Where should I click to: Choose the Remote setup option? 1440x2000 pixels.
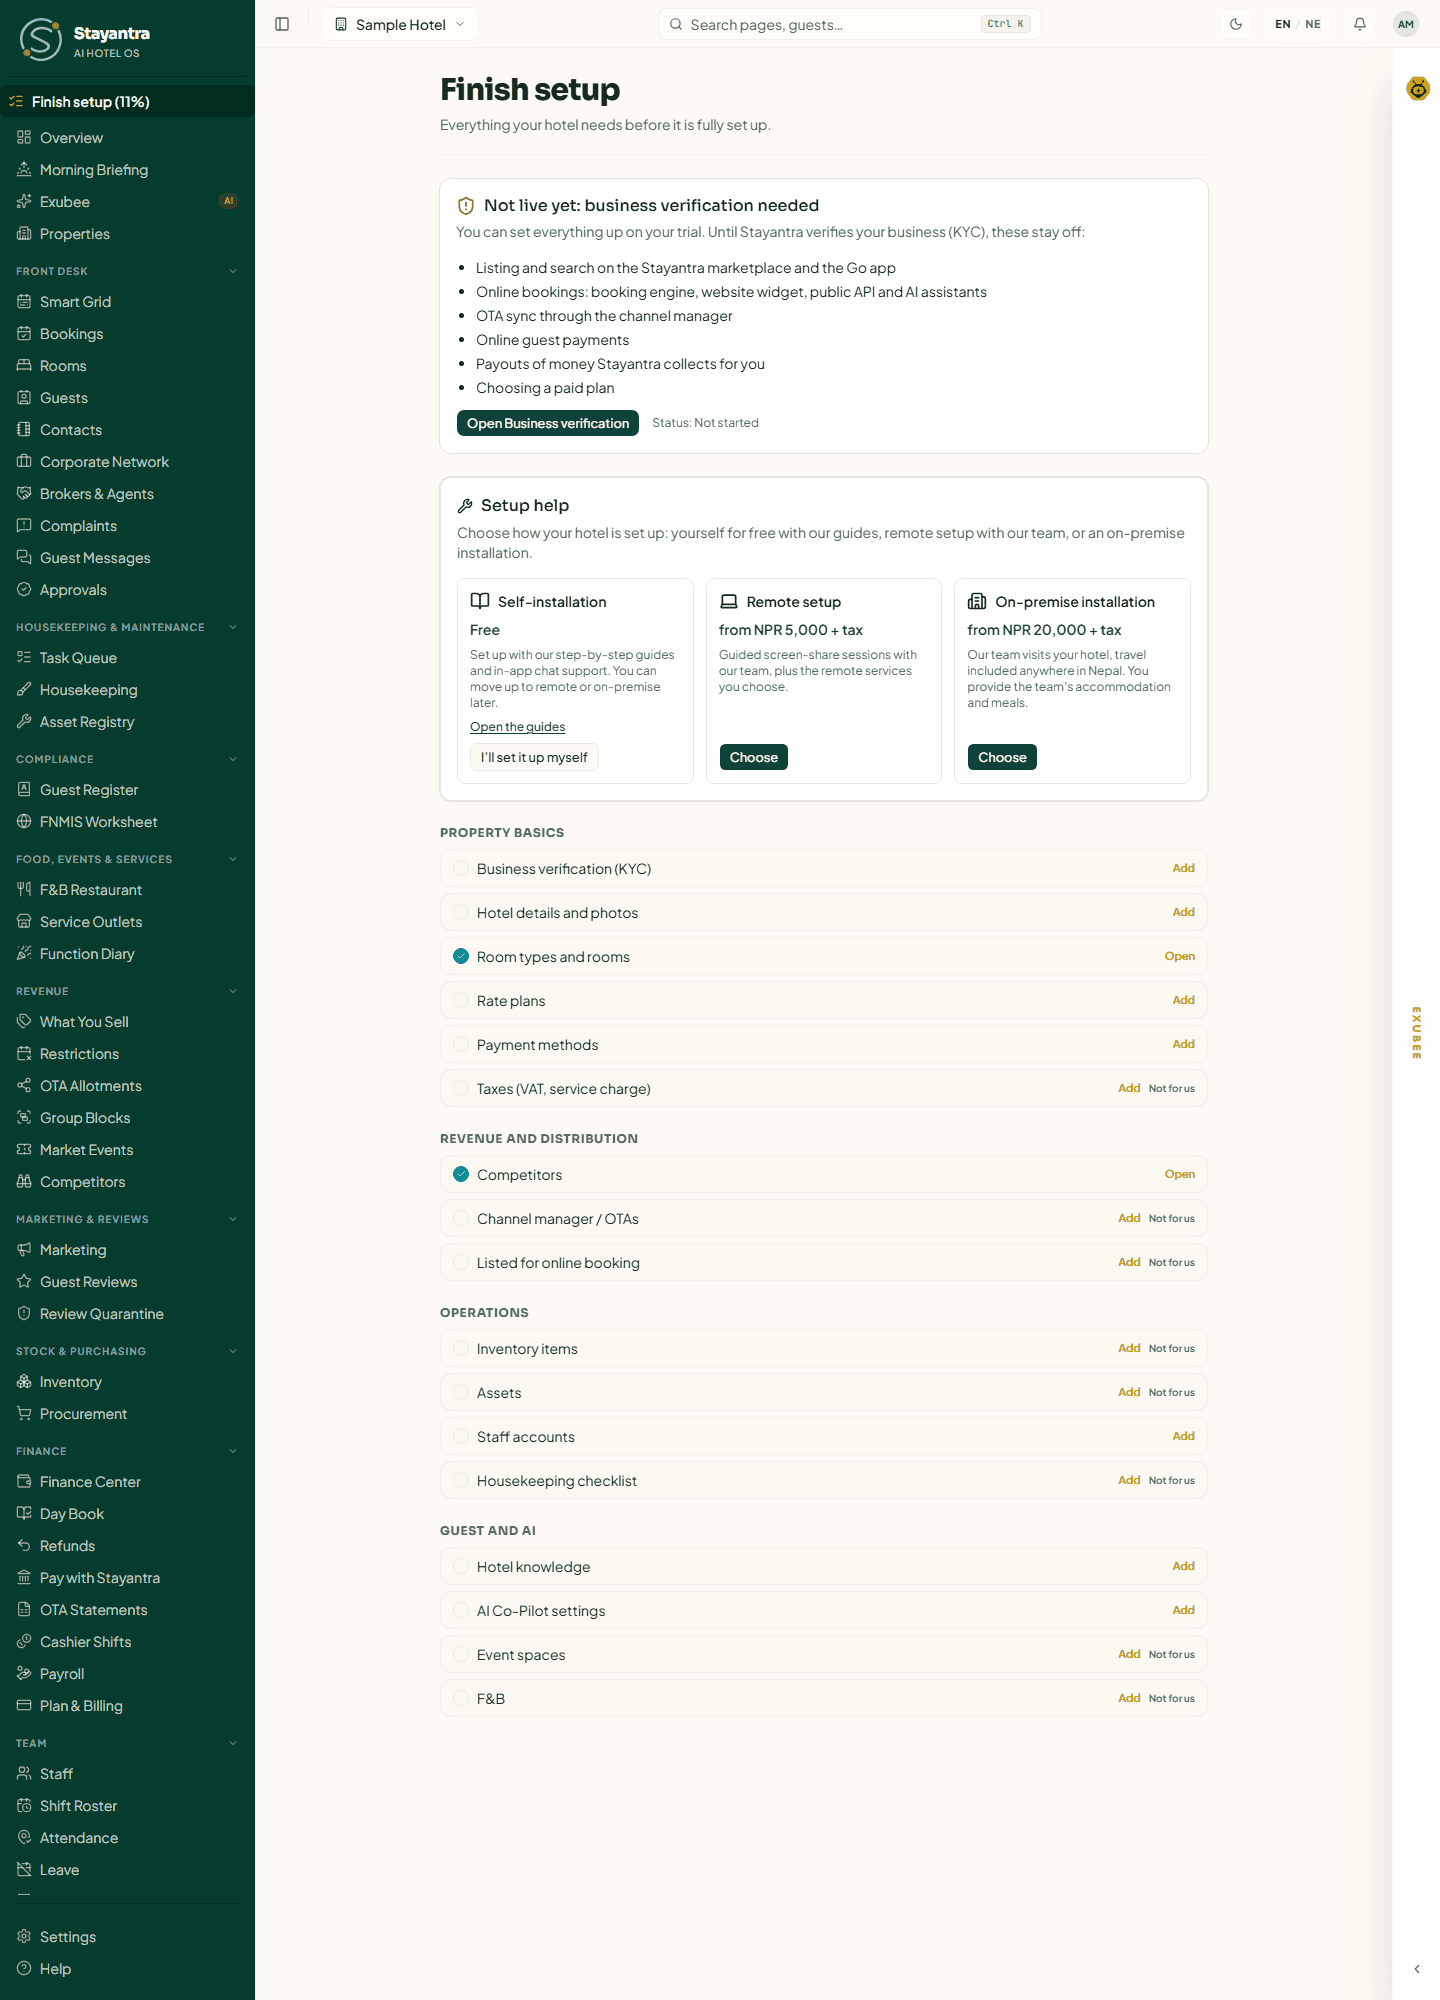coord(754,757)
